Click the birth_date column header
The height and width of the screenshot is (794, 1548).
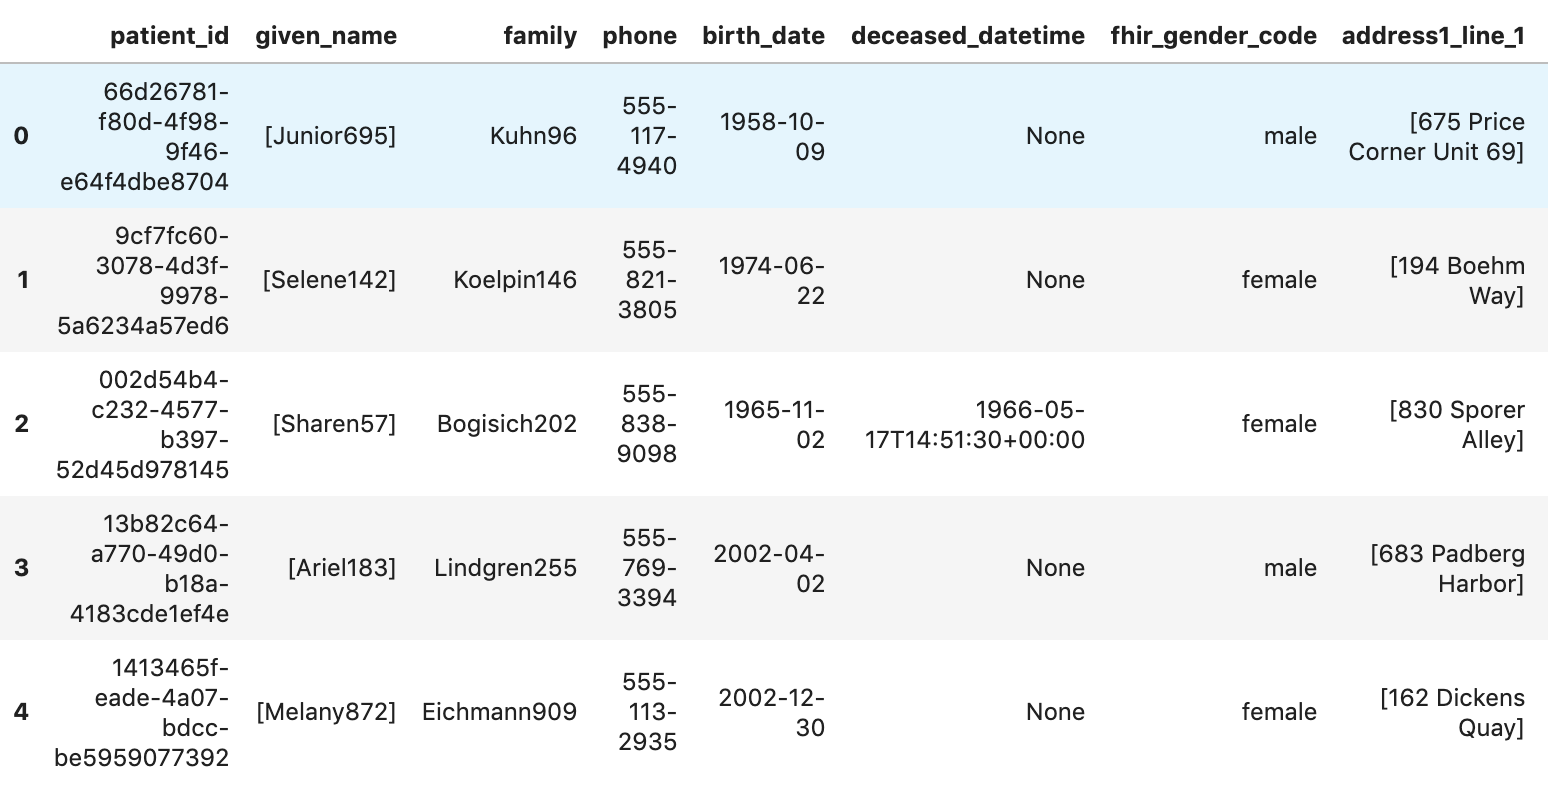pyautogui.click(x=763, y=36)
